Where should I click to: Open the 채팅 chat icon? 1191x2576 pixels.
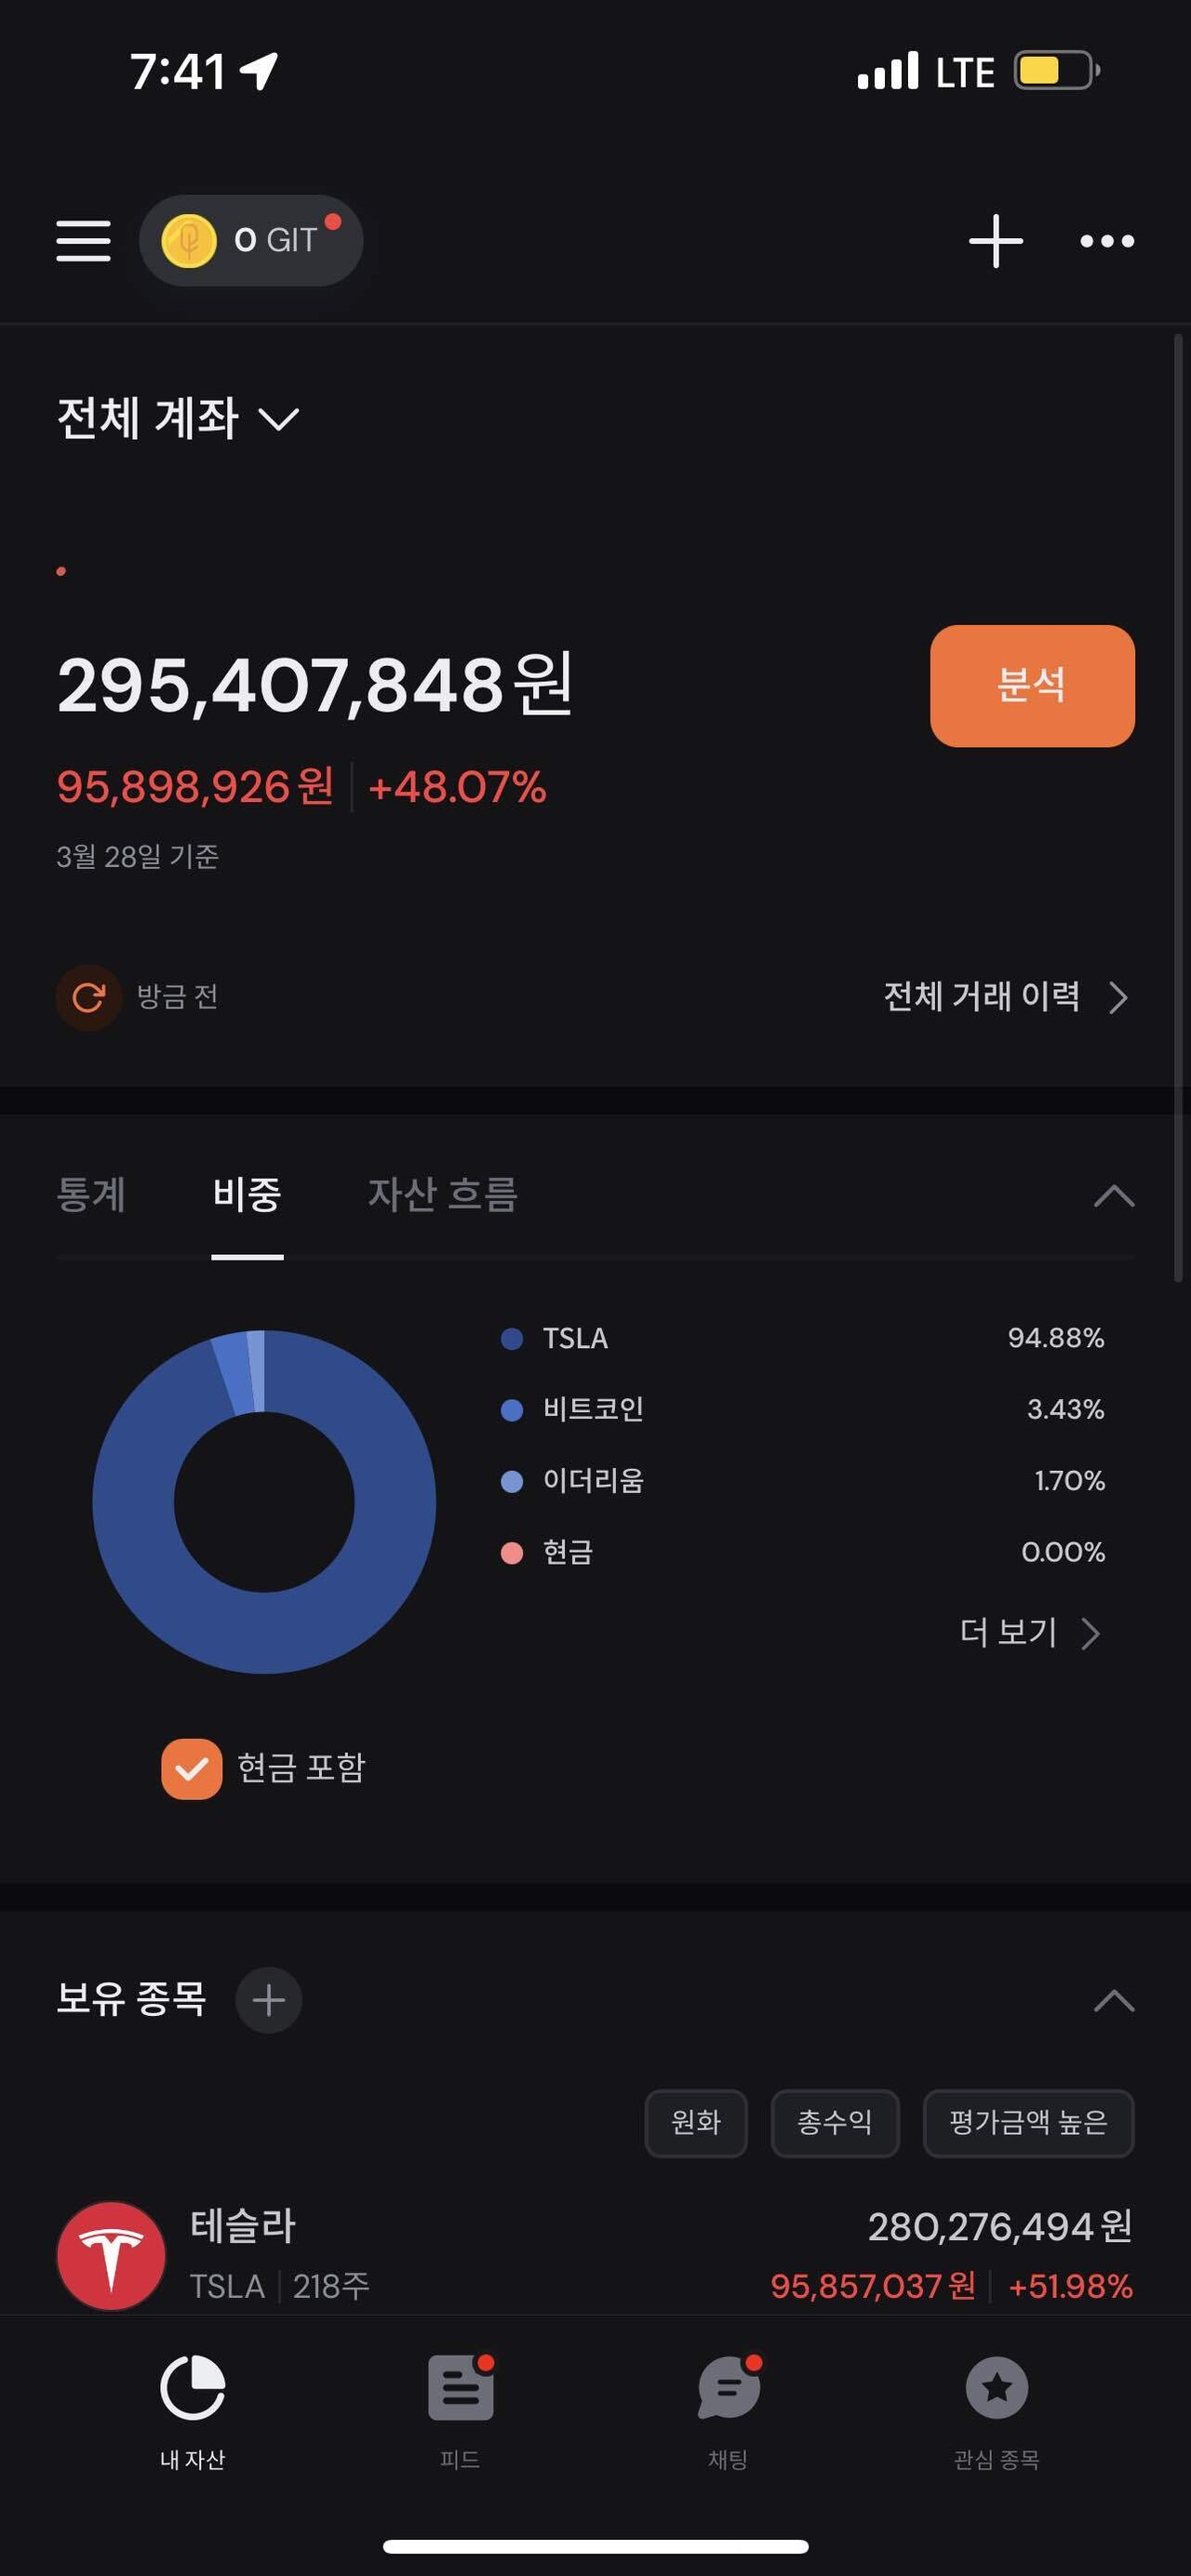(728, 2388)
